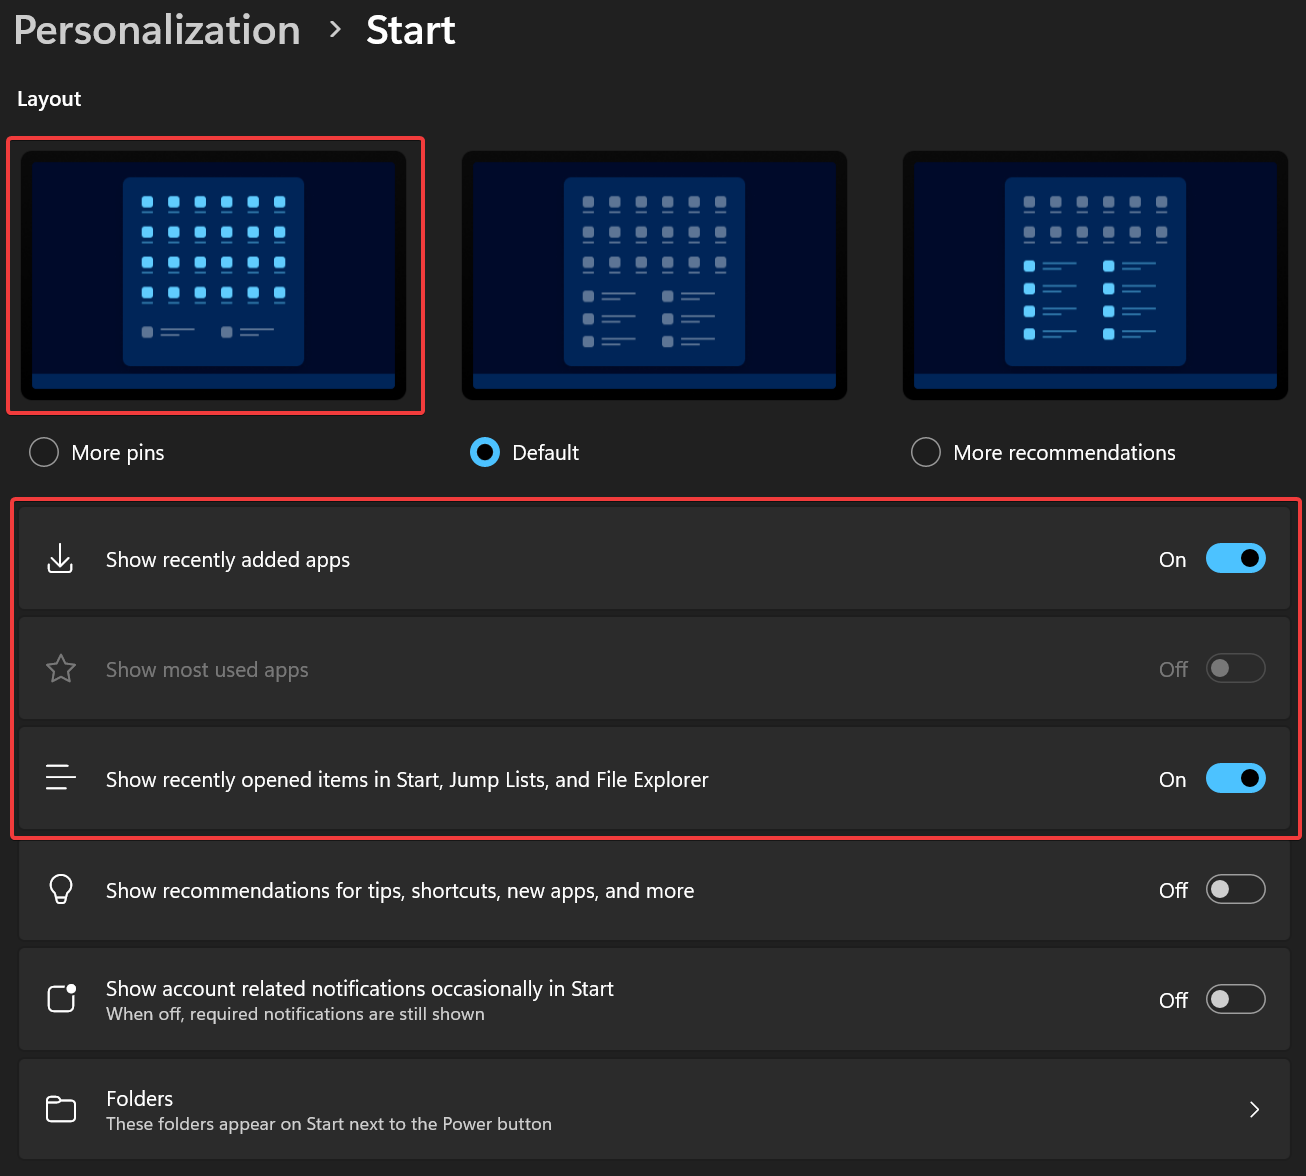Click the star icon for most used apps
Screen dimensions: 1306x1176
[x=61, y=669]
